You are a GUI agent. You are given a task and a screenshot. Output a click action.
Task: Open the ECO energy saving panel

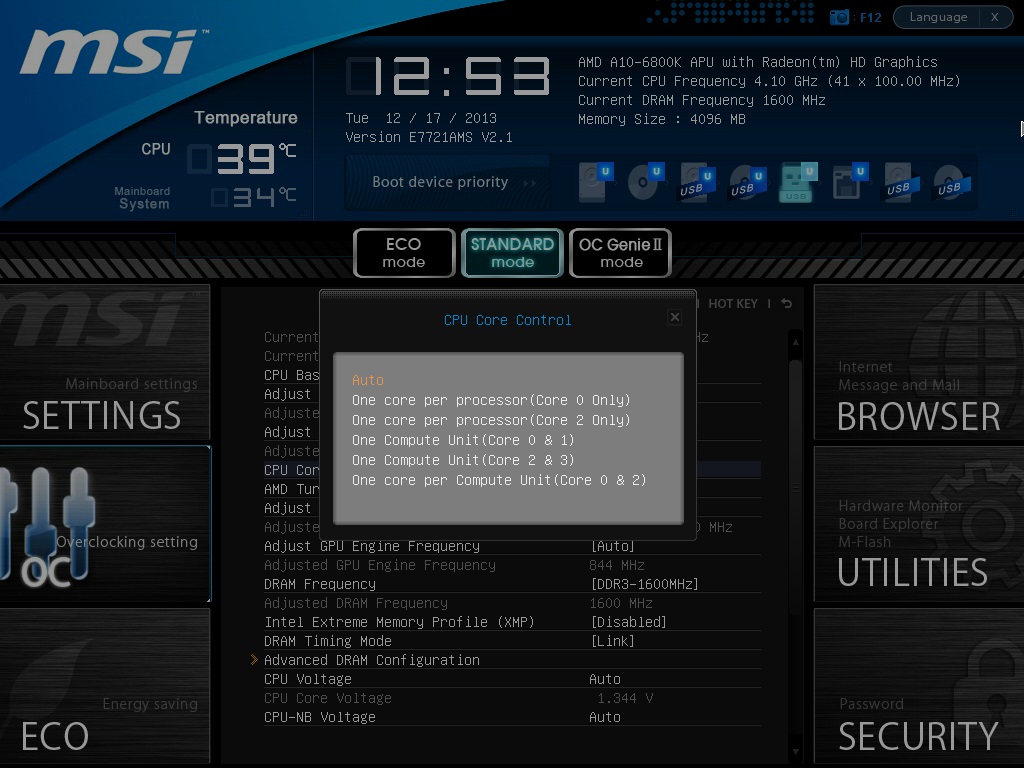[x=104, y=686]
